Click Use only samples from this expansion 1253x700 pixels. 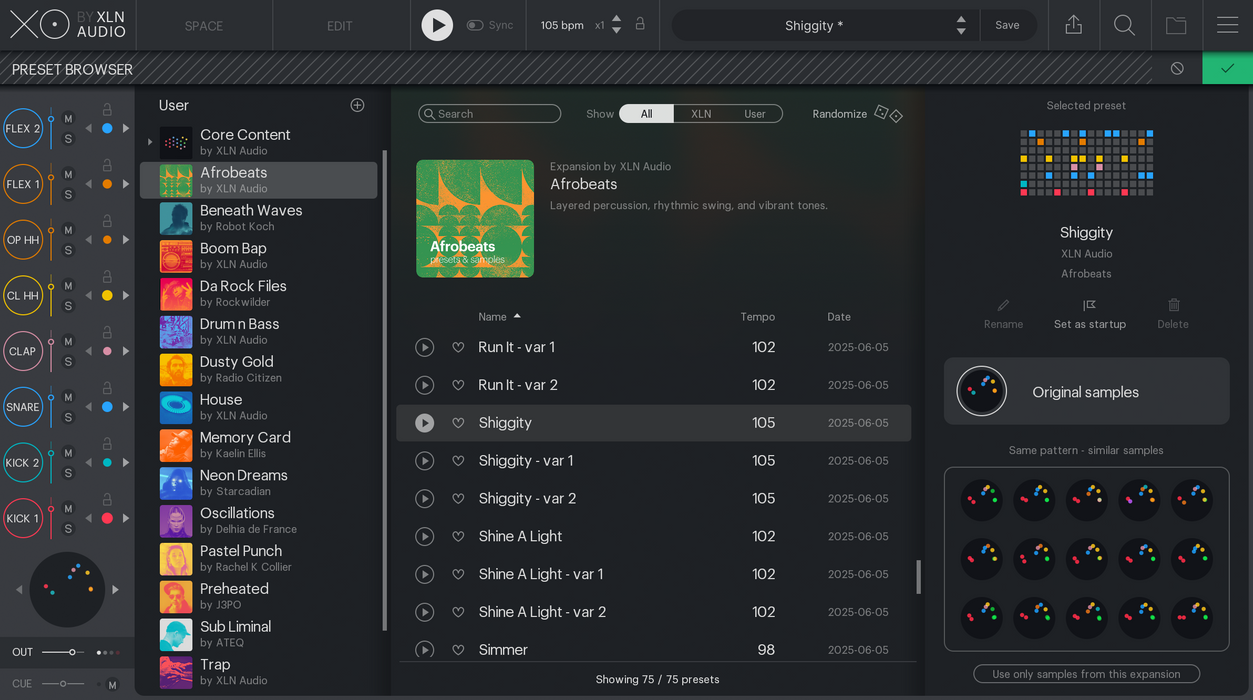pos(1086,673)
